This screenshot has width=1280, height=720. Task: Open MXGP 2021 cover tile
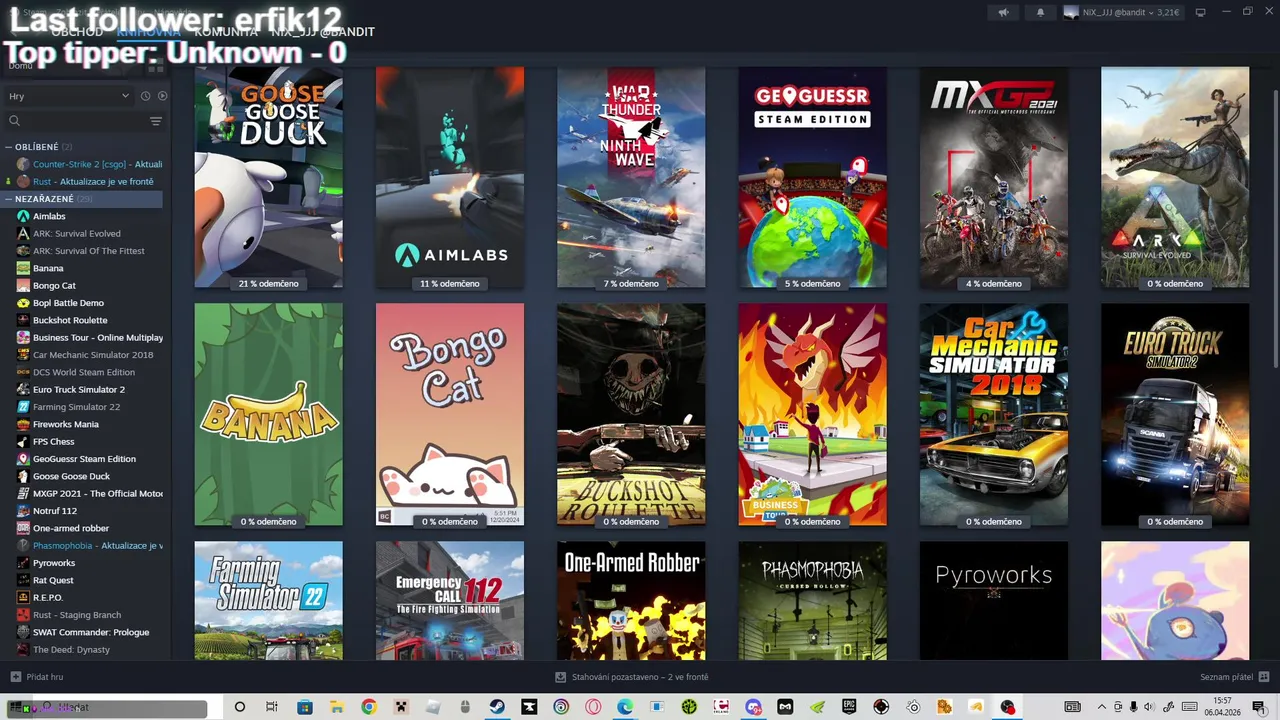(x=994, y=177)
